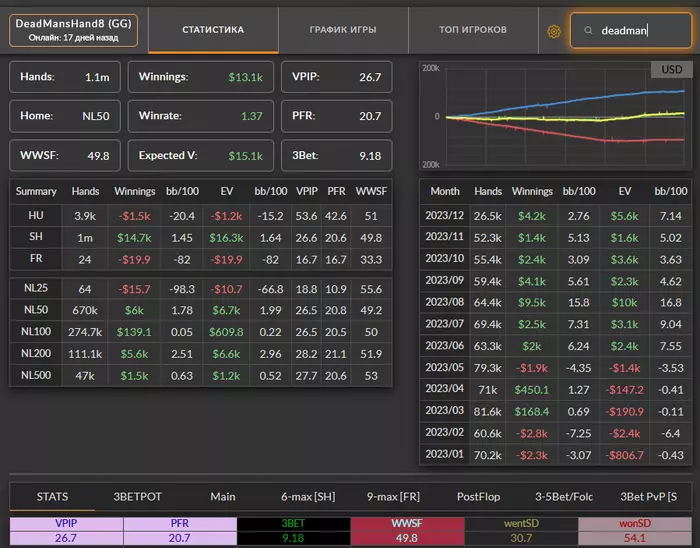Open the Main stats tab
700x548 pixels.
click(223, 497)
